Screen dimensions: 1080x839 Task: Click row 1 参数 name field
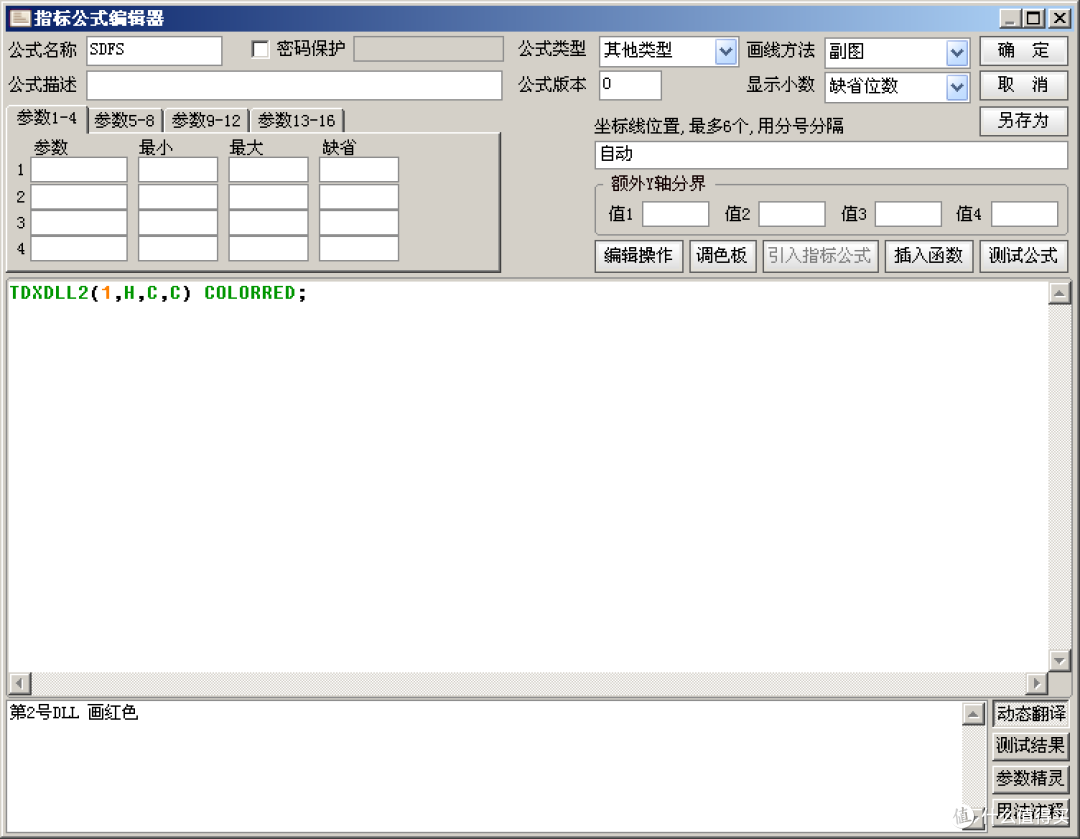tap(79, 169)
